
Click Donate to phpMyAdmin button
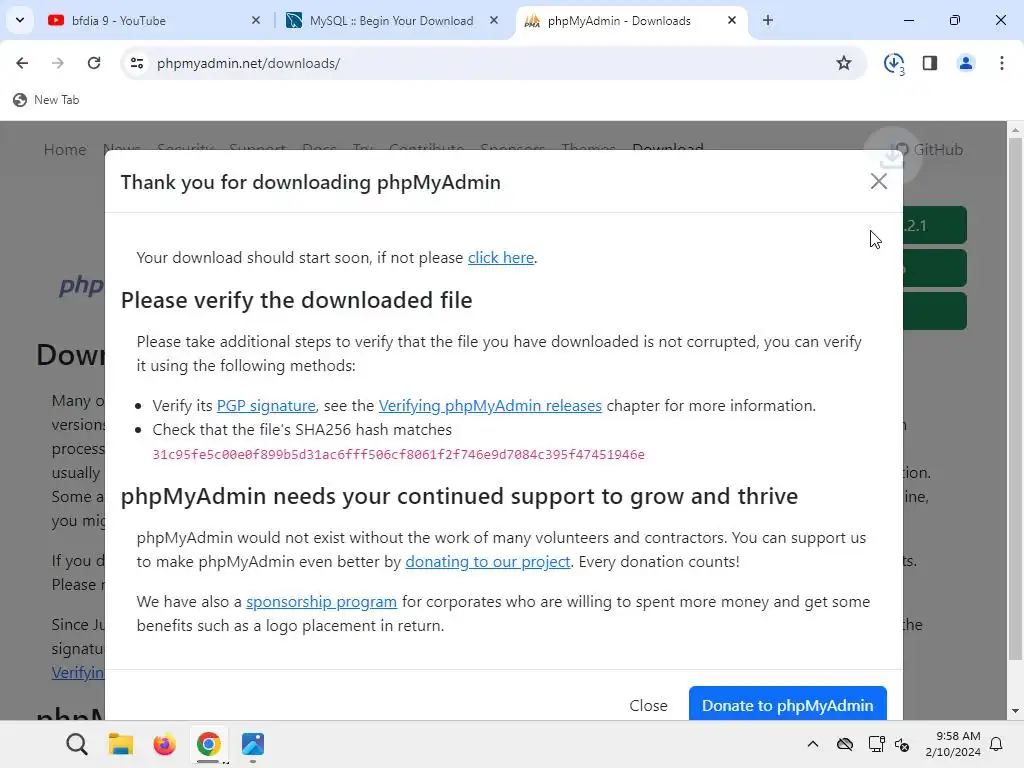pos(788,704)
